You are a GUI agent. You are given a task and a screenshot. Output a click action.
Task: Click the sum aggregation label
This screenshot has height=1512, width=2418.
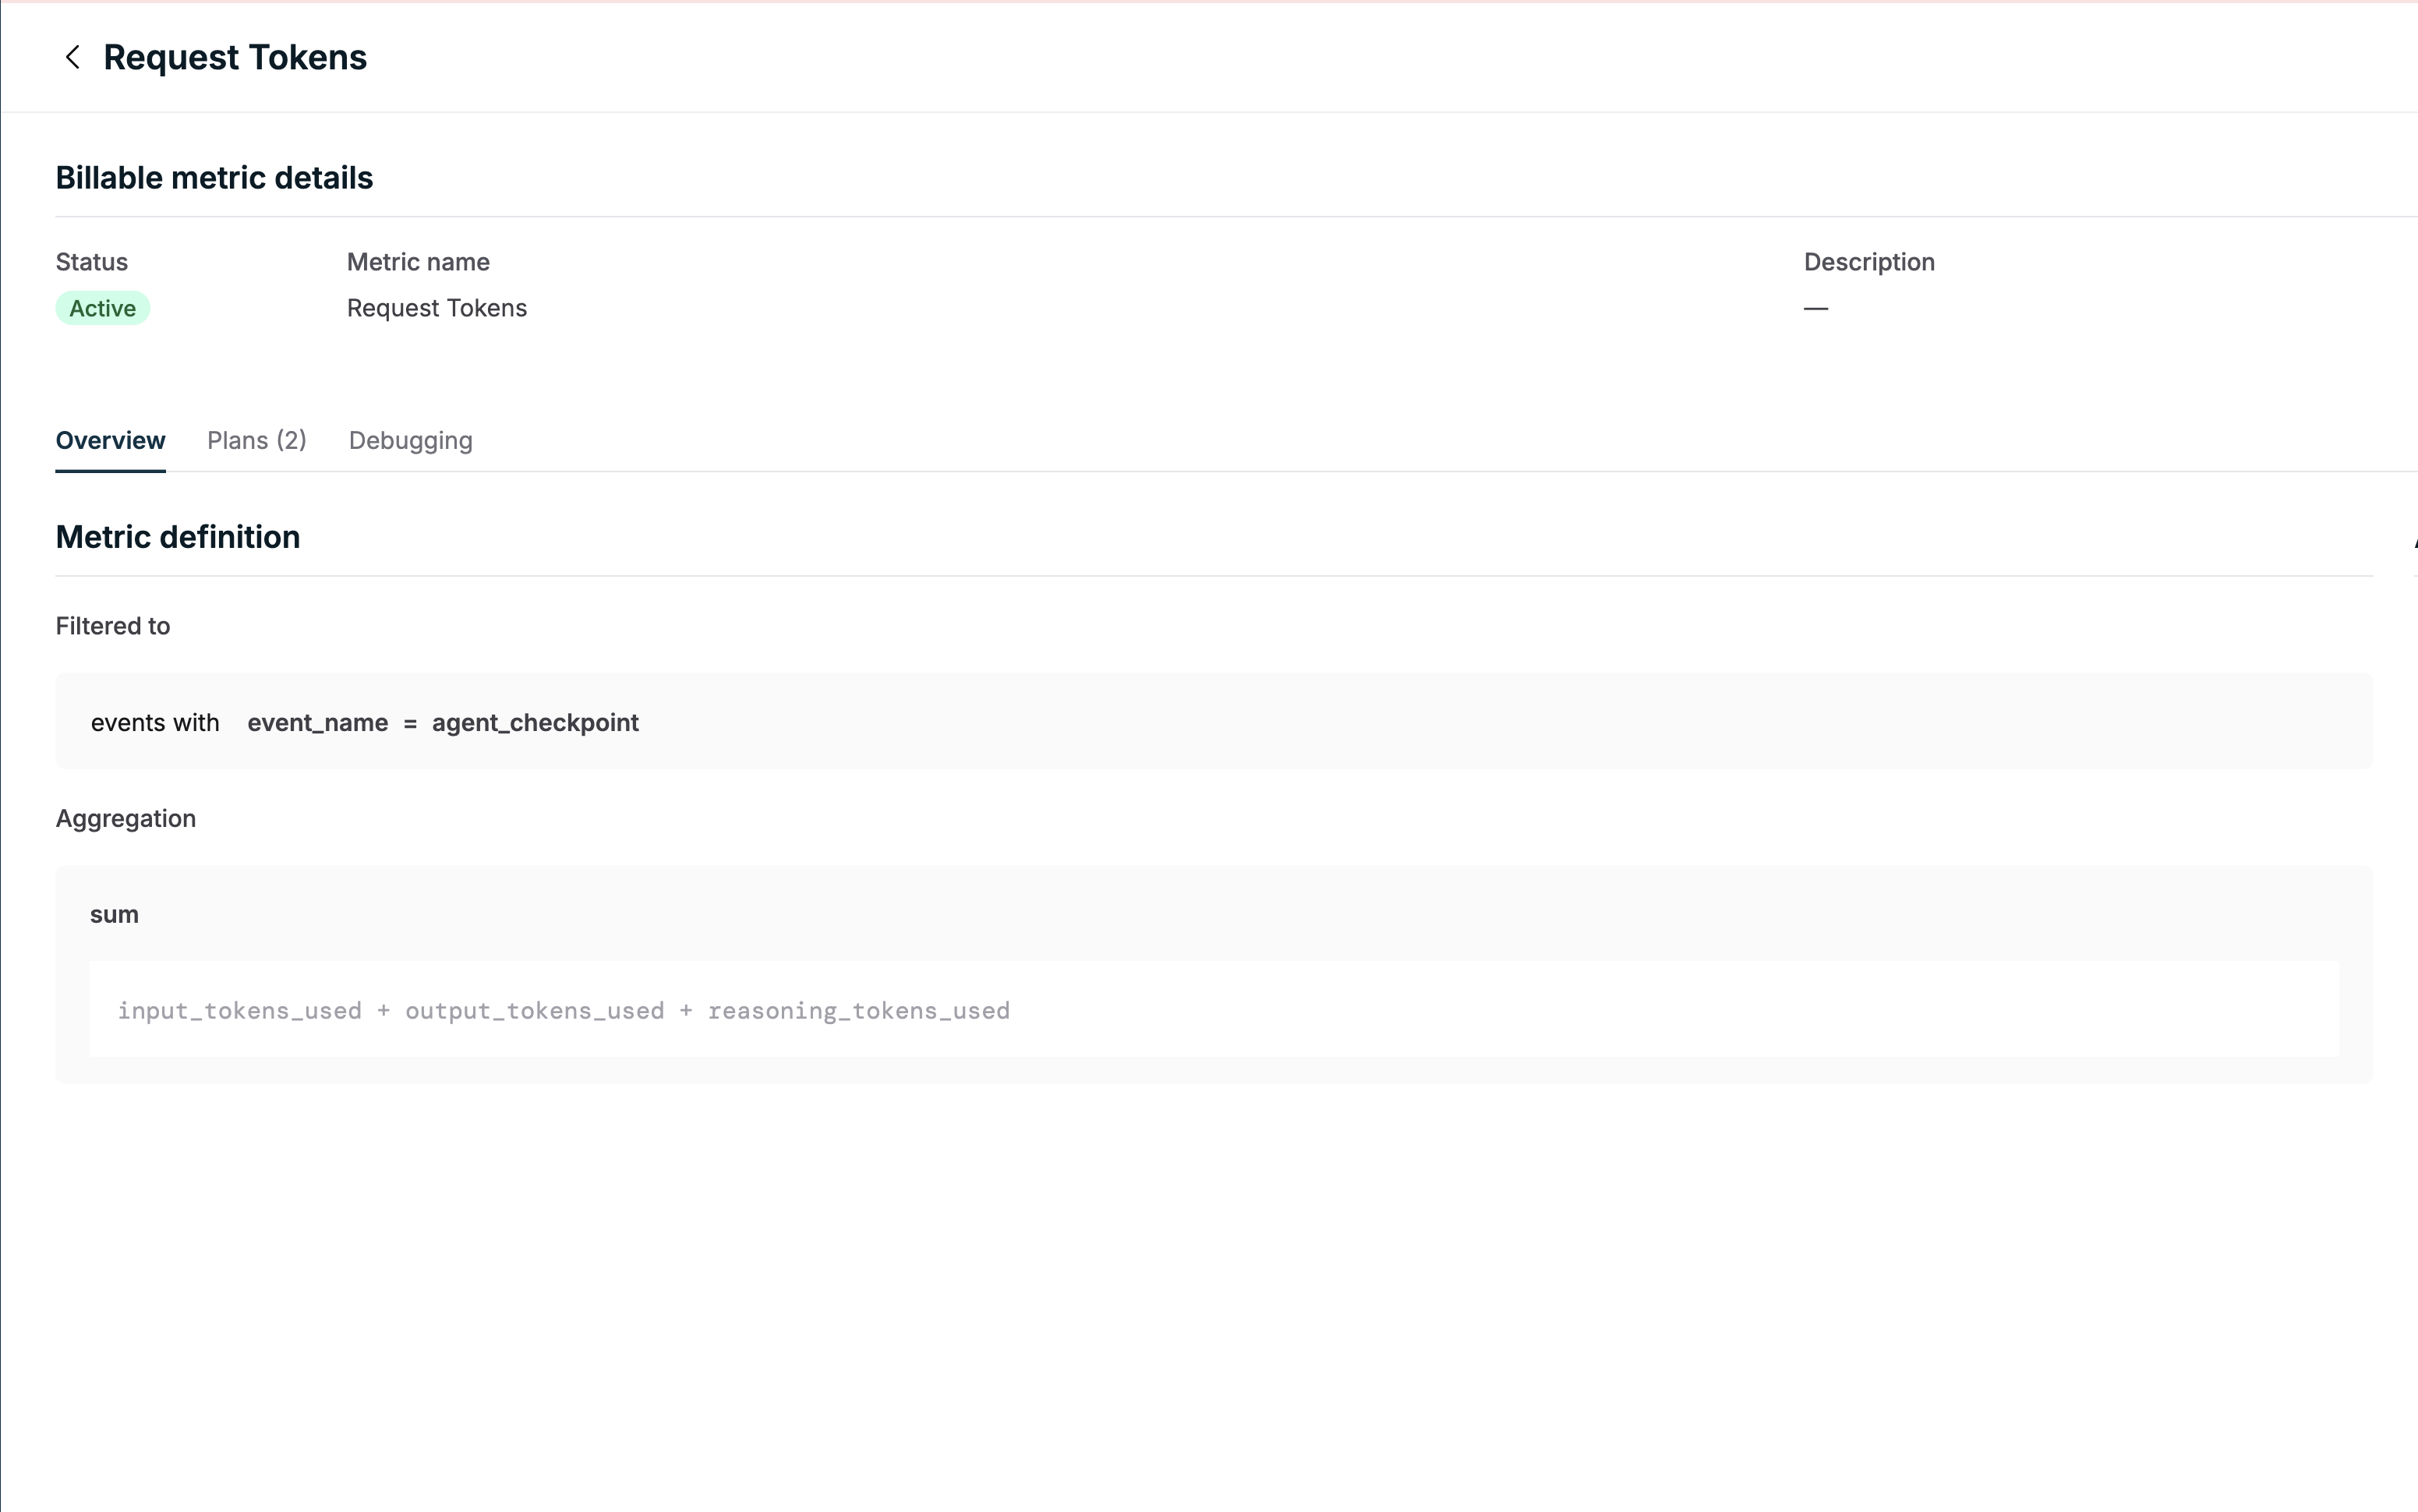114,915
